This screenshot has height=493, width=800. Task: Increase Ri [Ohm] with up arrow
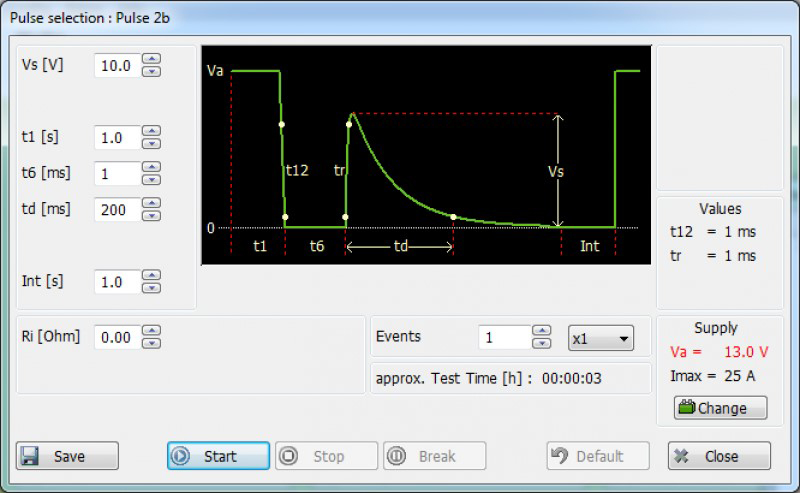(x=152, y=331)
